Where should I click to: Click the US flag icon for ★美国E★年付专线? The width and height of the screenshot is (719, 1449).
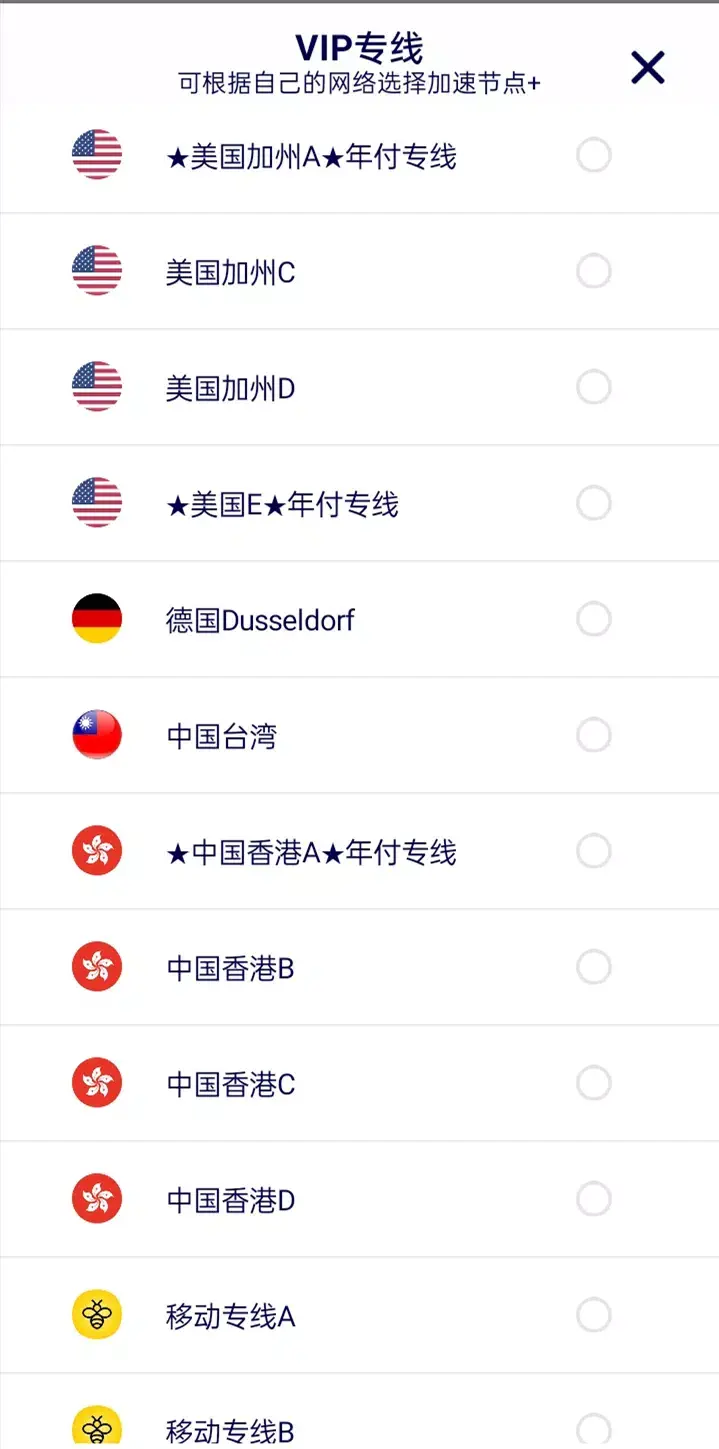tap(96, 502)
